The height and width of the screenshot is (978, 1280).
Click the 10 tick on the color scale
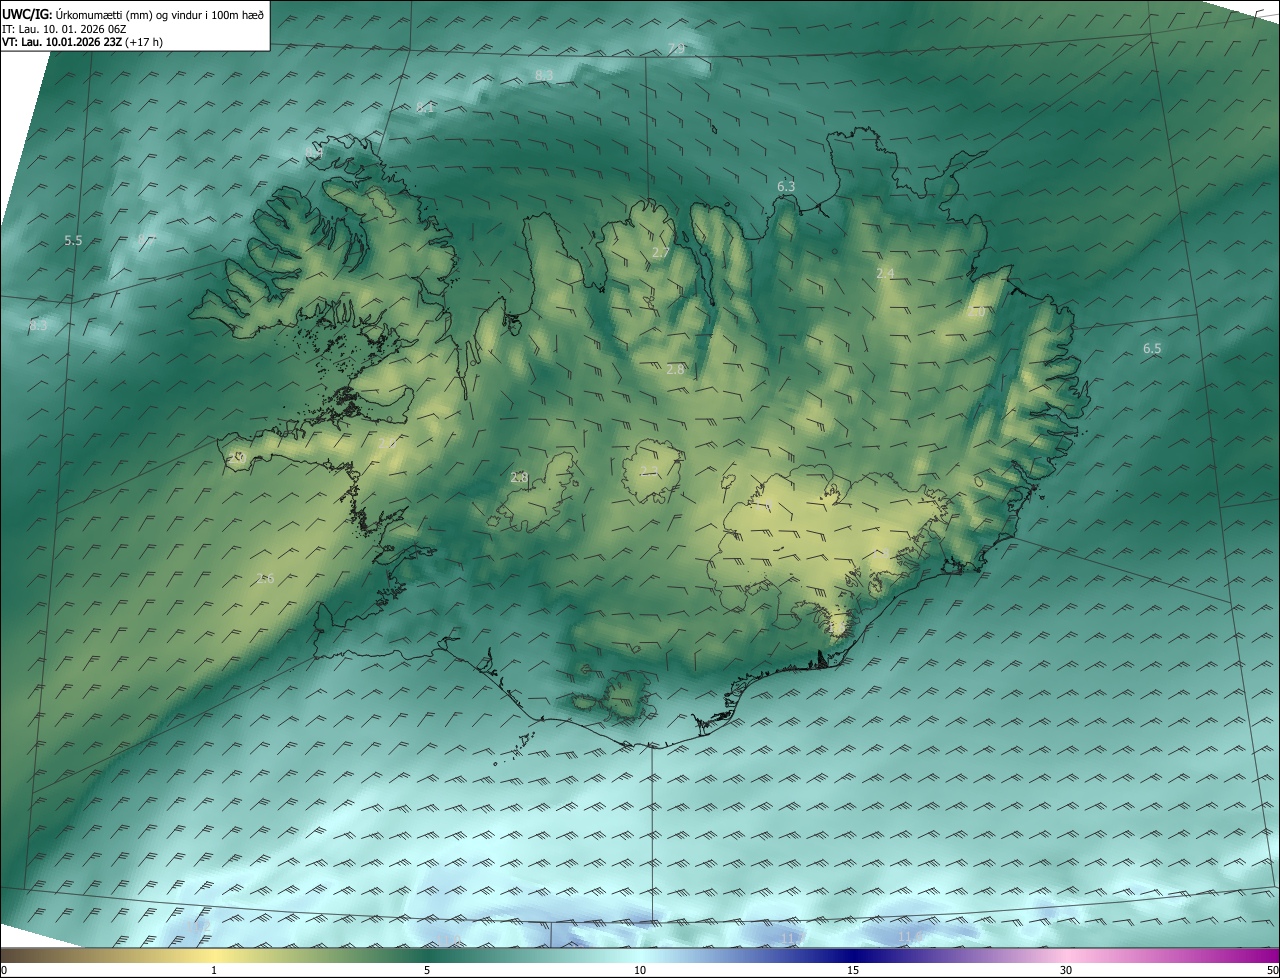click(640, 970)
